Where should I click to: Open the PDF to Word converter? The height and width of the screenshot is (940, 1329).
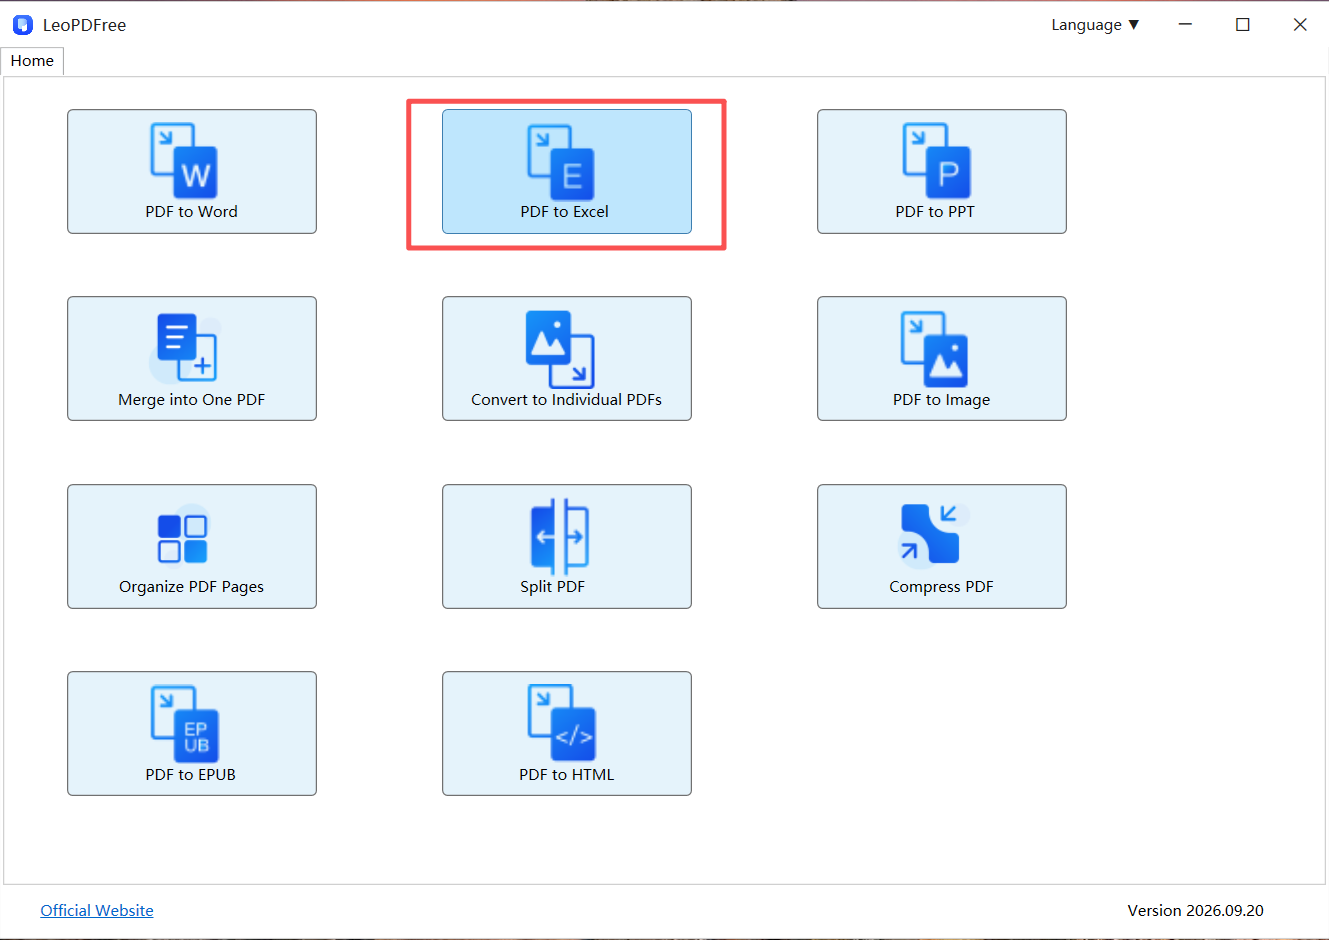(x=192, y=172)
